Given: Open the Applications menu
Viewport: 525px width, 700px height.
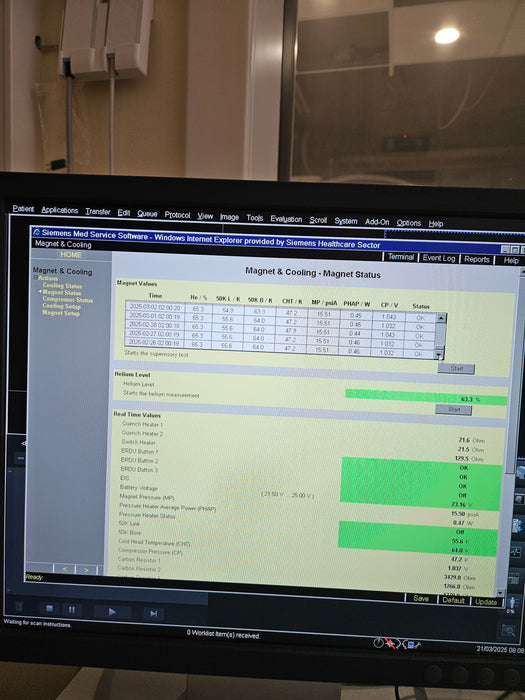Looking at the screenshot, I should (60, 210).
